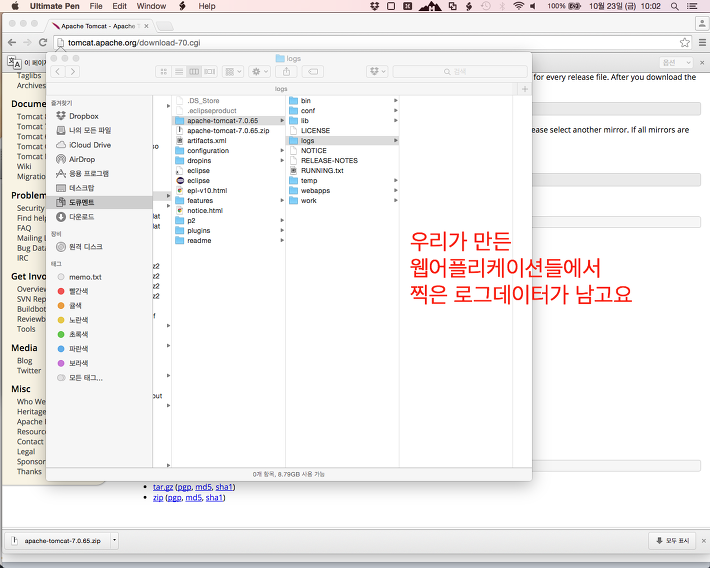Click browser reload button

(x=43, y=43)
